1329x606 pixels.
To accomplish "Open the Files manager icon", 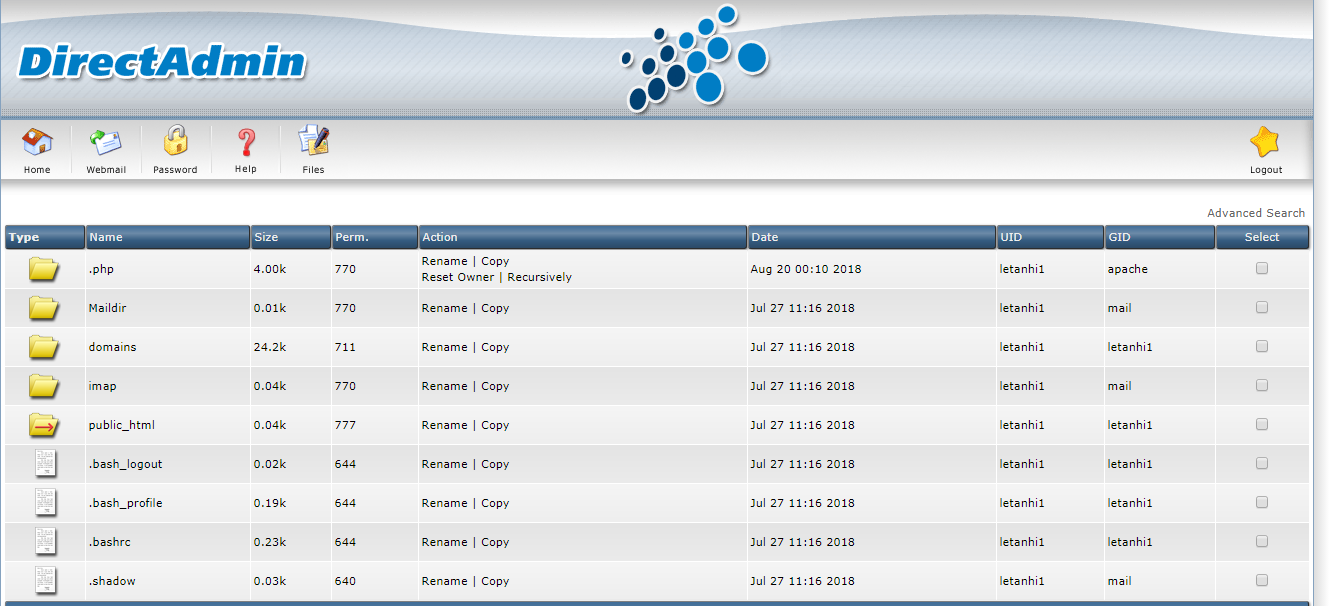I will [313, 140].
